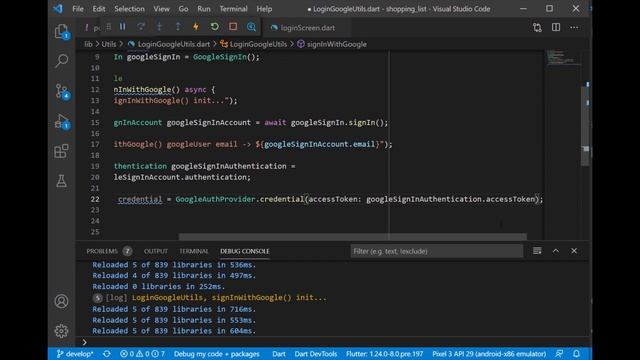Click Step Over in debug toolbar
The height and width of the screenshot is (360, 640).
(x=141, y=27)
